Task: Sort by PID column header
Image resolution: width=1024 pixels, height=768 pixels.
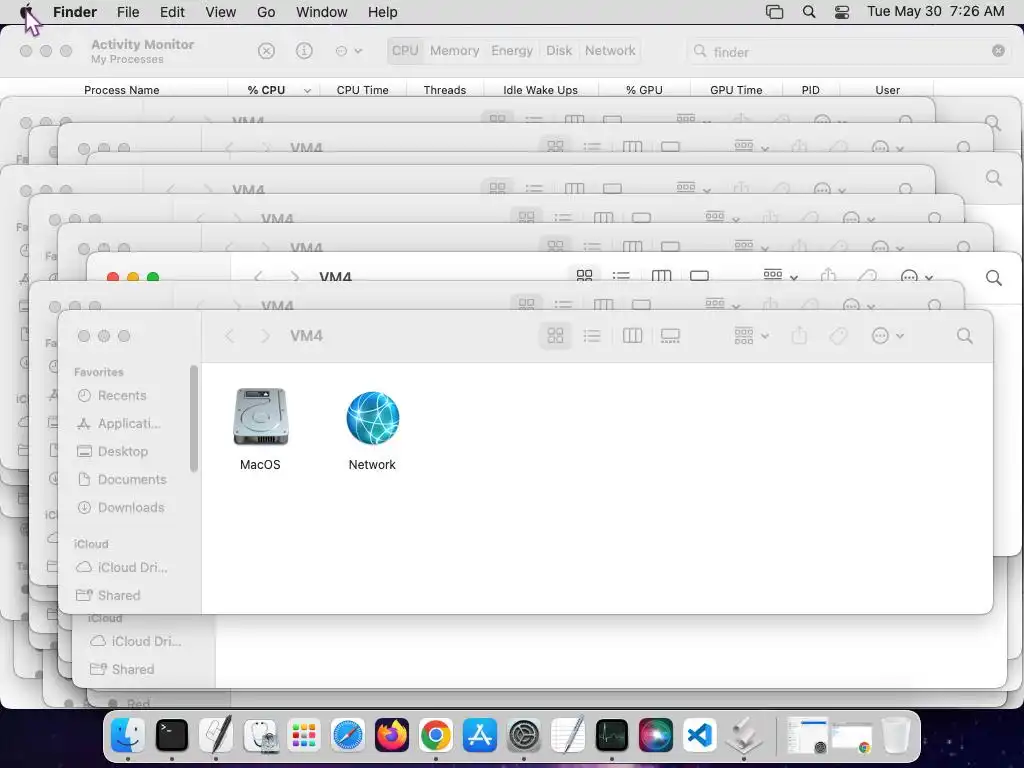Action: point(810,90)
